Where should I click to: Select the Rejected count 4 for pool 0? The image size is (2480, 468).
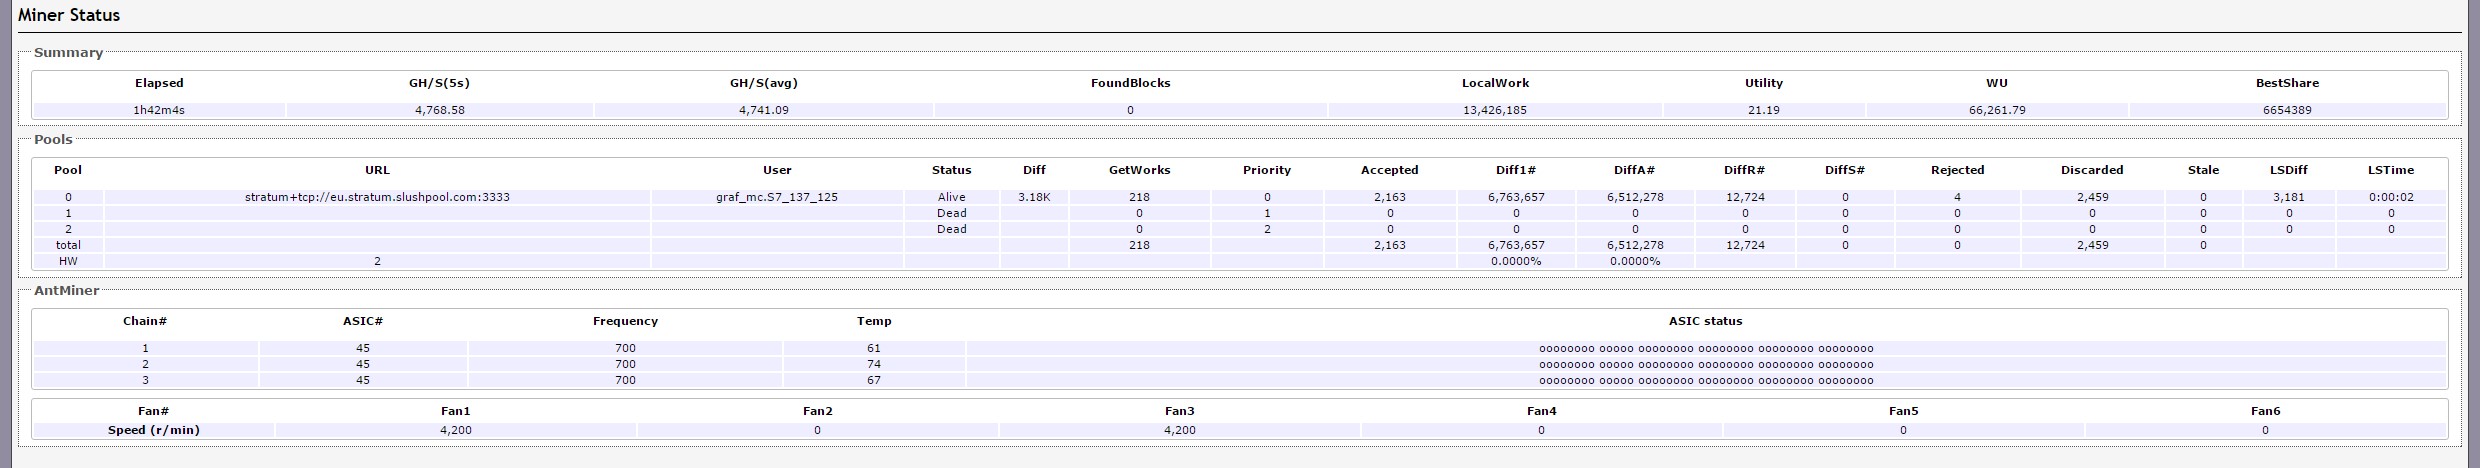coord(1957,197)
